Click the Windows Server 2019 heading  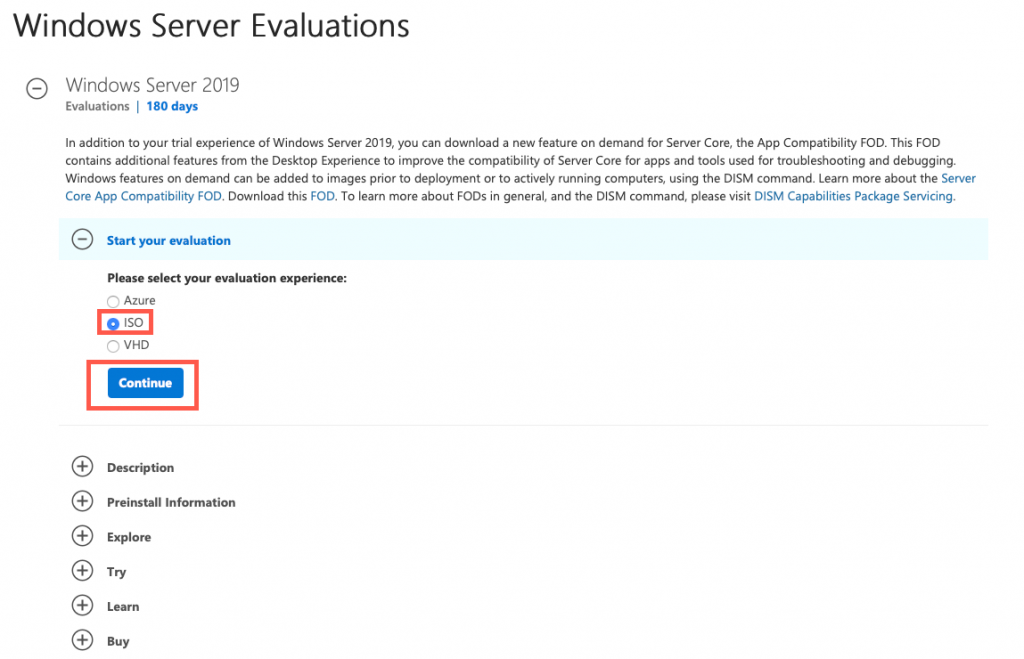coord(152,85)
